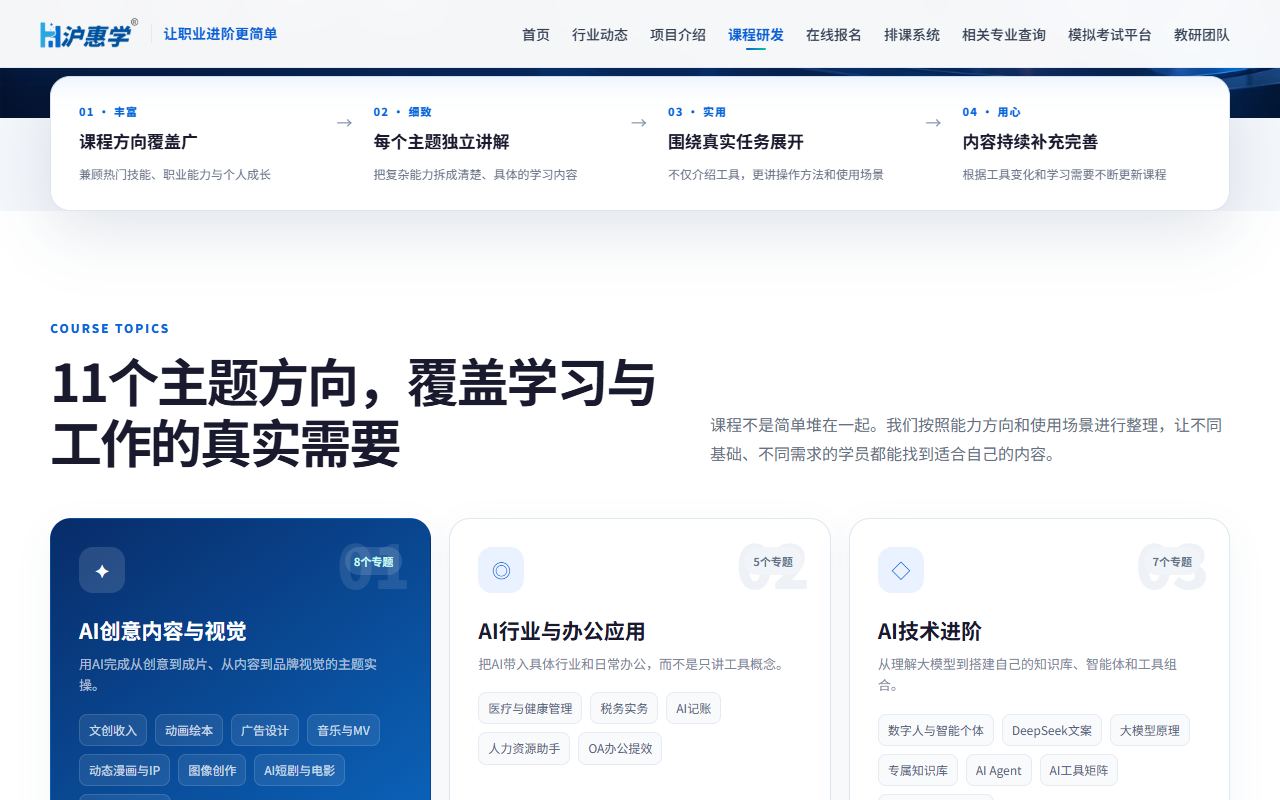Click the 文创收入 tag
1280x800 pixels.
click(x=113, y=730)
